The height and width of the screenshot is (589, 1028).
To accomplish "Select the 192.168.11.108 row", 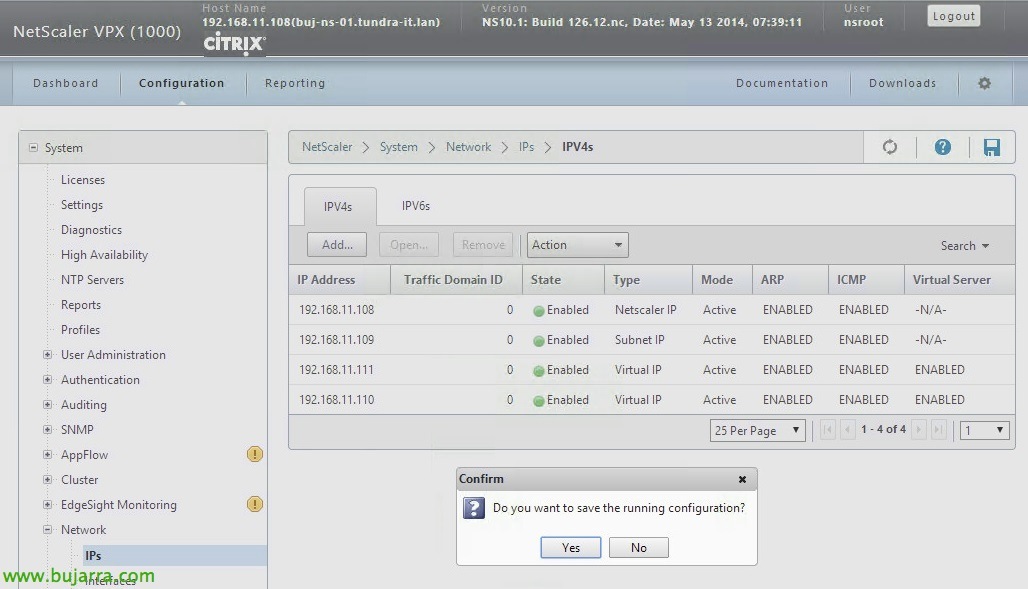I will 652,310.
